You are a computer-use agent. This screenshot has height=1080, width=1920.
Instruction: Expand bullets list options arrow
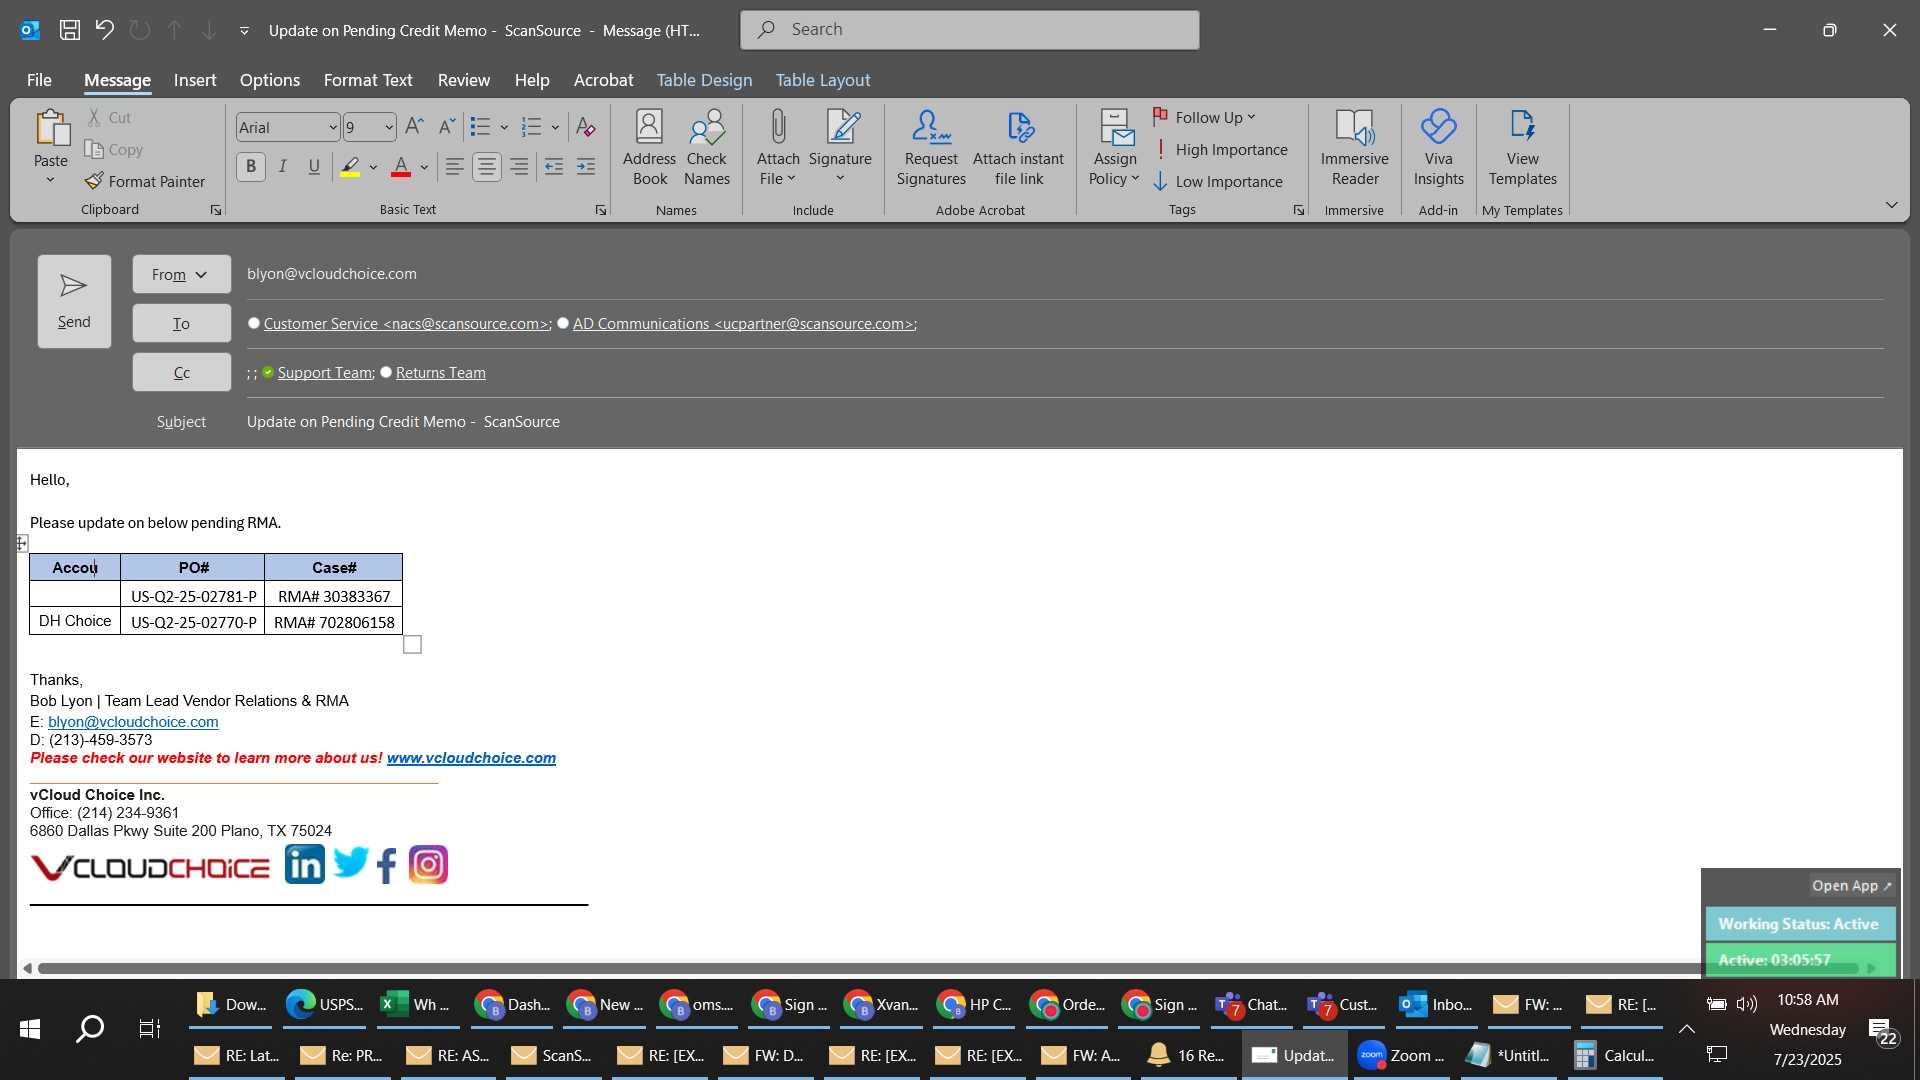point(504,127)
